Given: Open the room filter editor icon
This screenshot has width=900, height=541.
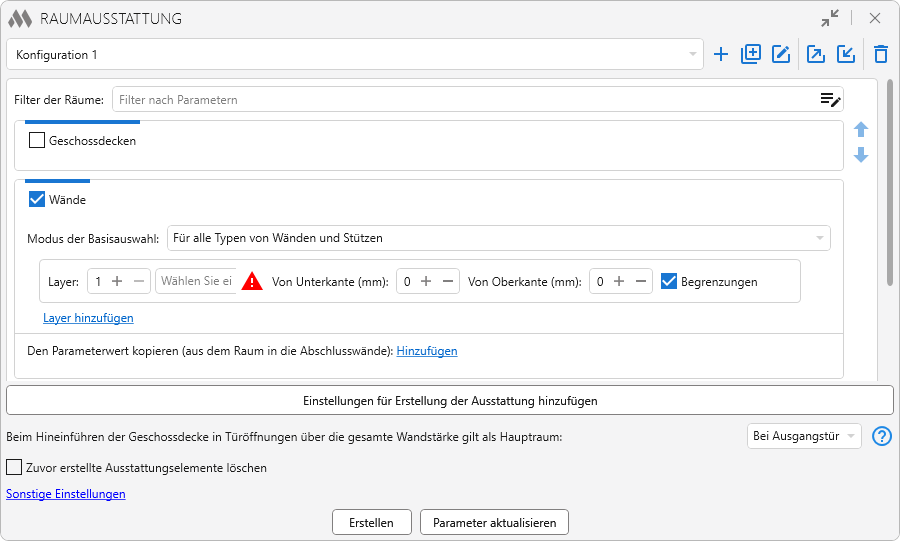Looking at the screenshot, I should click(830, 99).
